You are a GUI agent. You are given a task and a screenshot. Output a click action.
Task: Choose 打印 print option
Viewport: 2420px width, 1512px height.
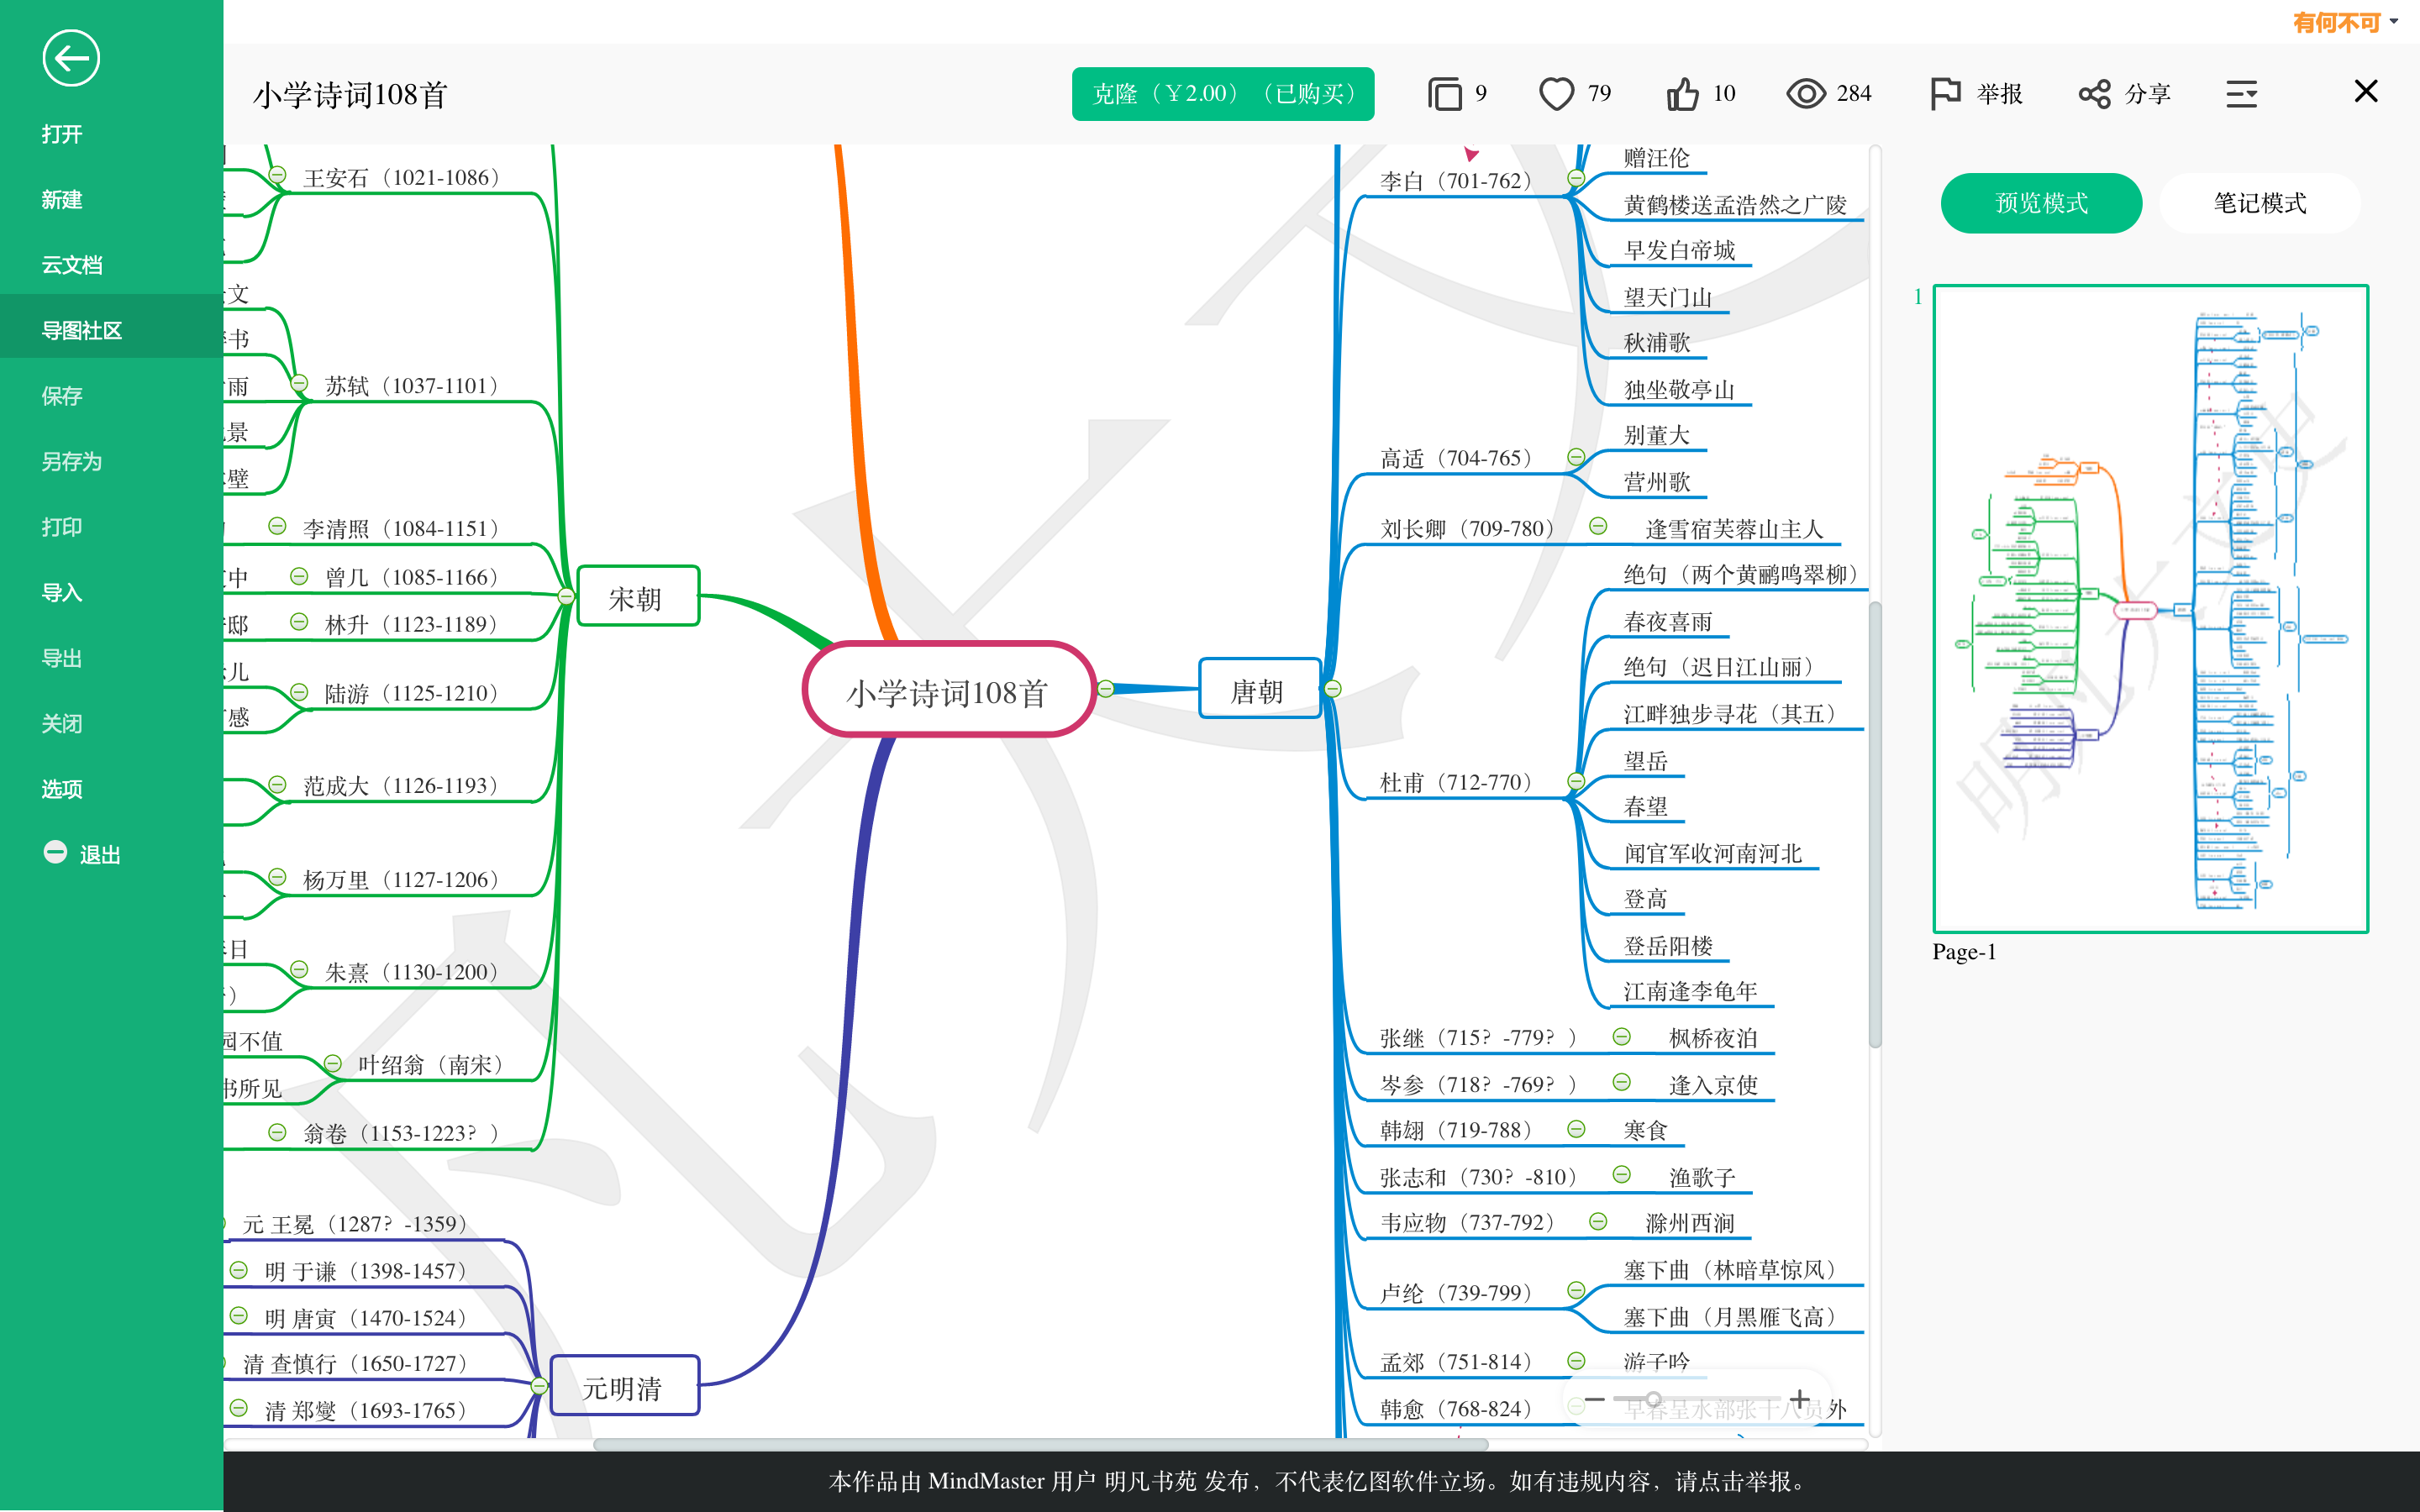click(x=62, y=527)
